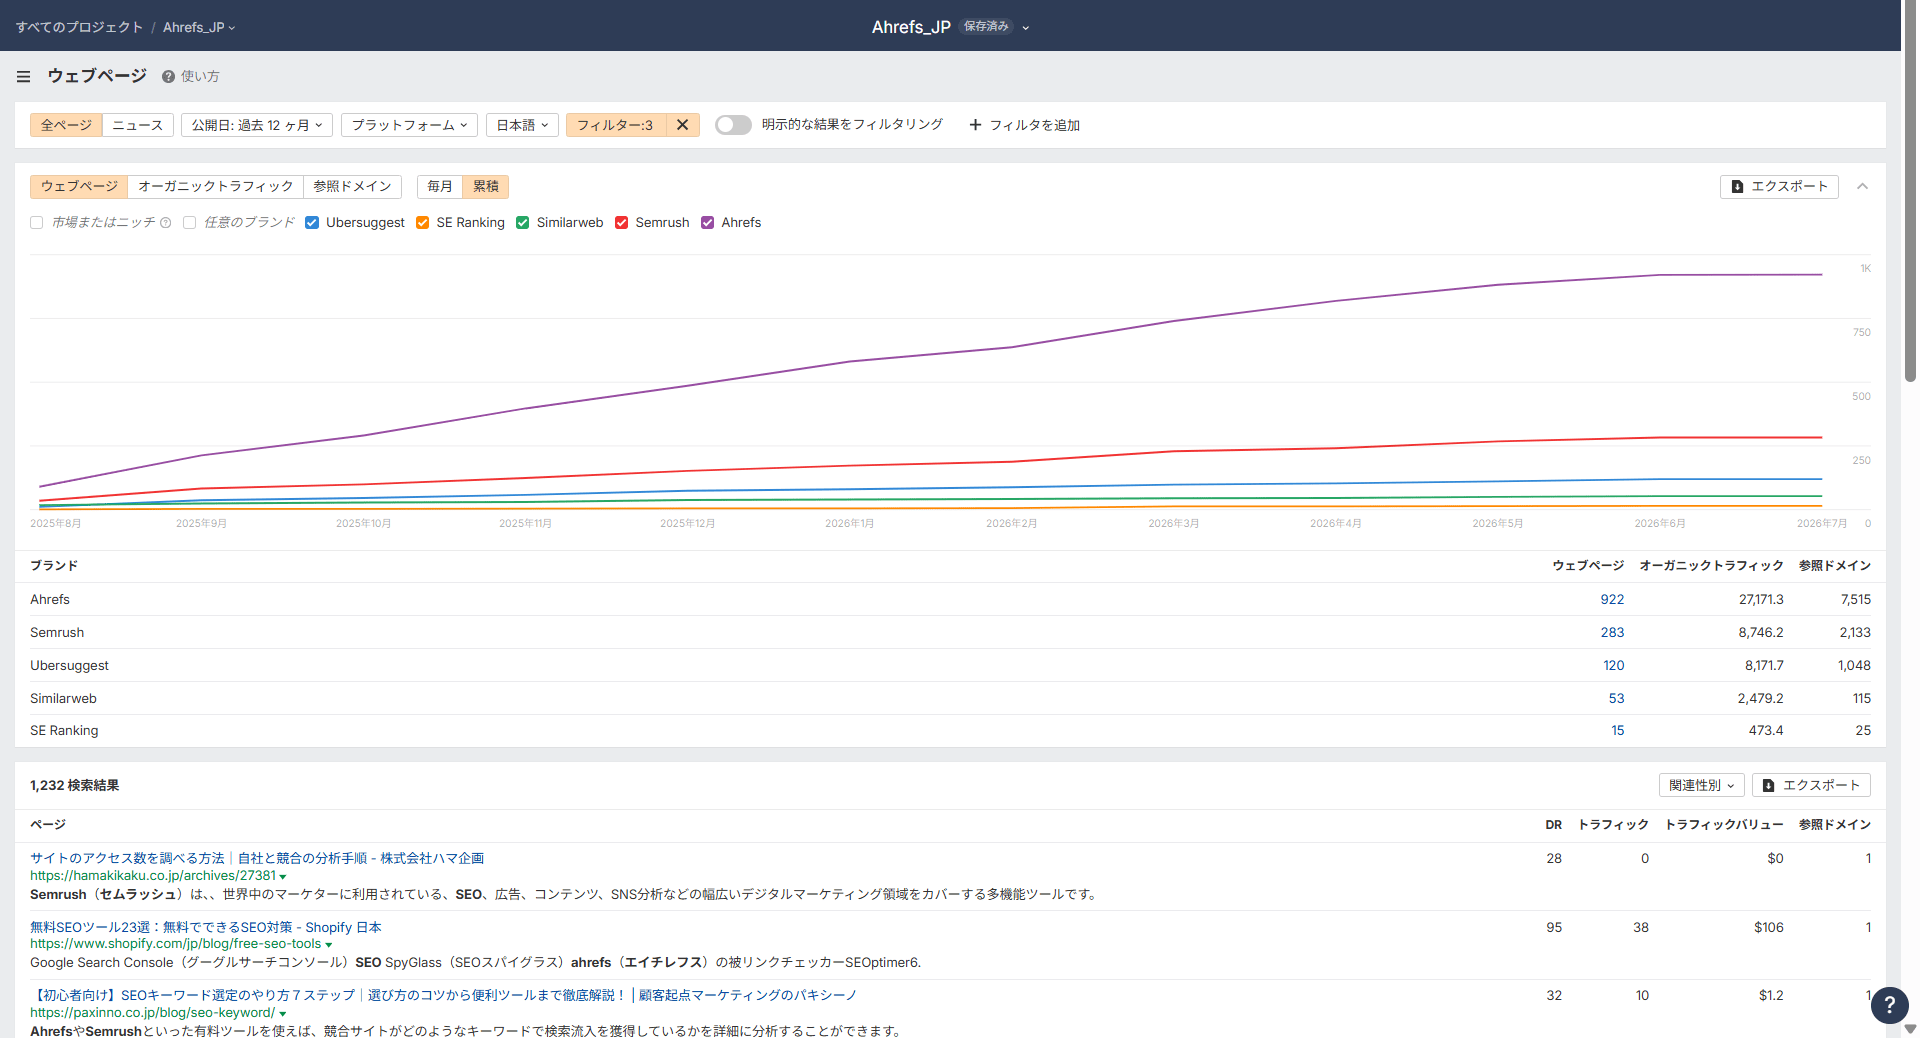Click フィルタを追加 button
The image size is (1920, 1038).
1024,125
